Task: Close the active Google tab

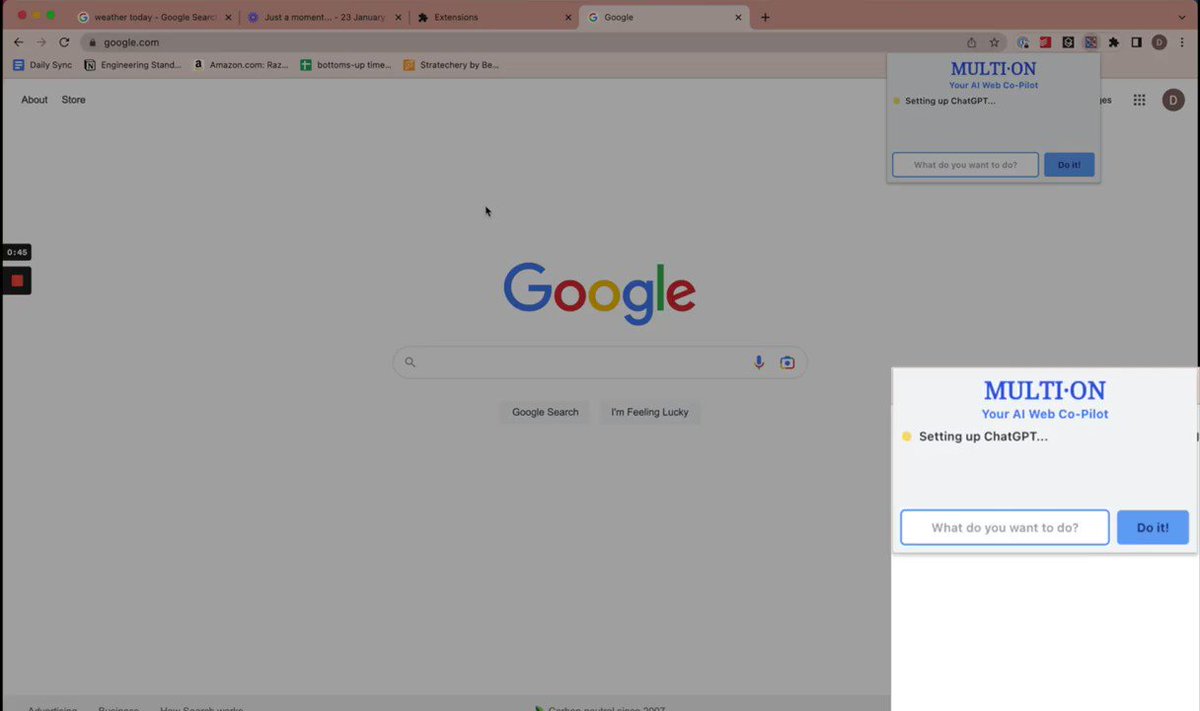Action: pyautogui.click(x=739, y=17)
